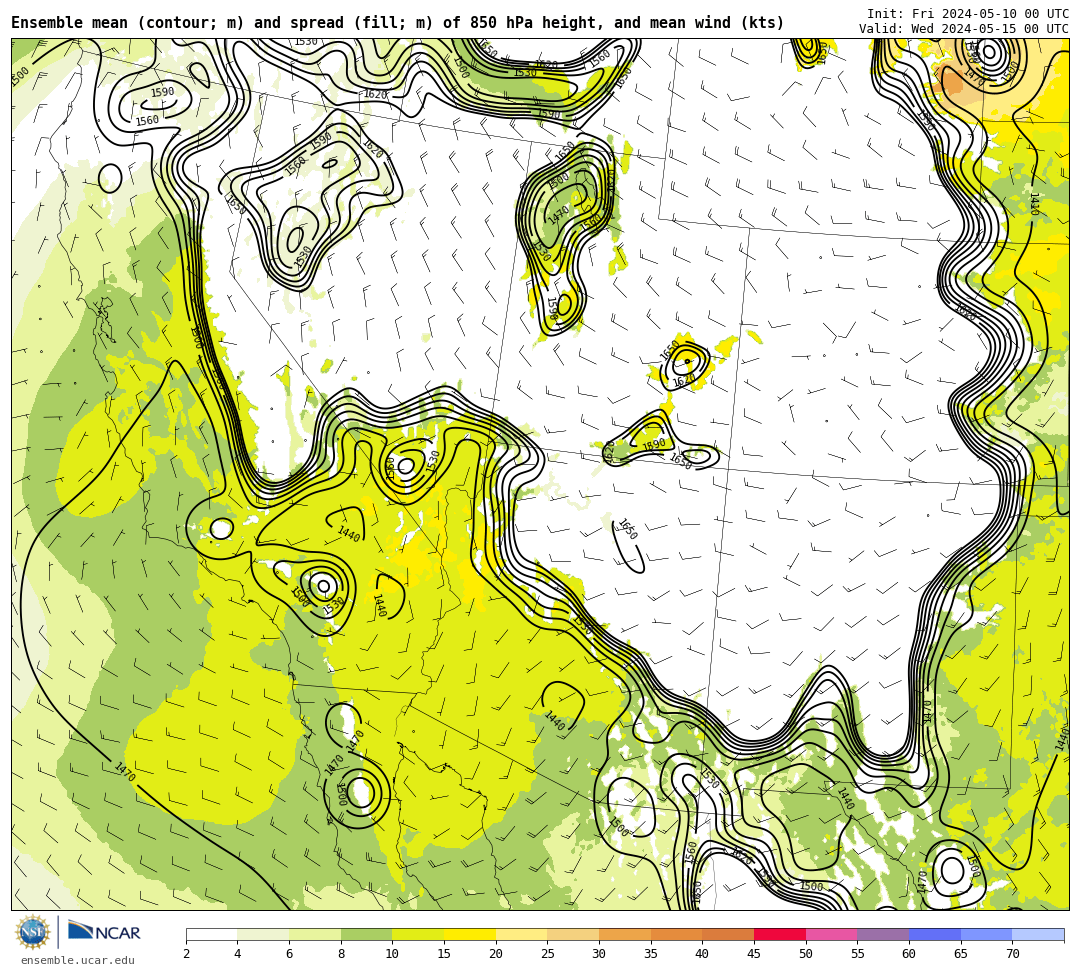Click the color bar tick label 2
1080x973 pixels.
click(186, 954)
